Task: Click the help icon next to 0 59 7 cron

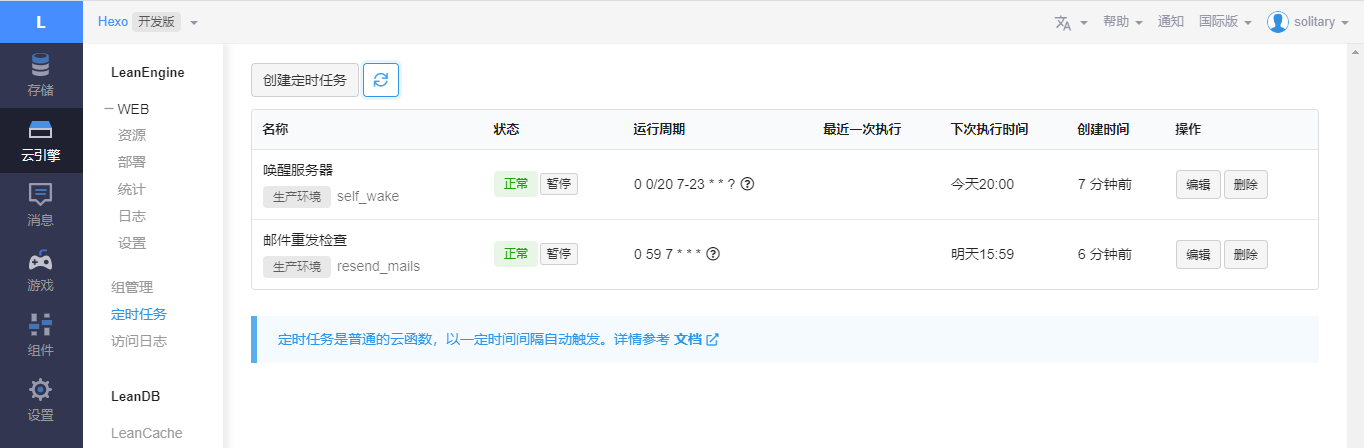Action: 713,254
